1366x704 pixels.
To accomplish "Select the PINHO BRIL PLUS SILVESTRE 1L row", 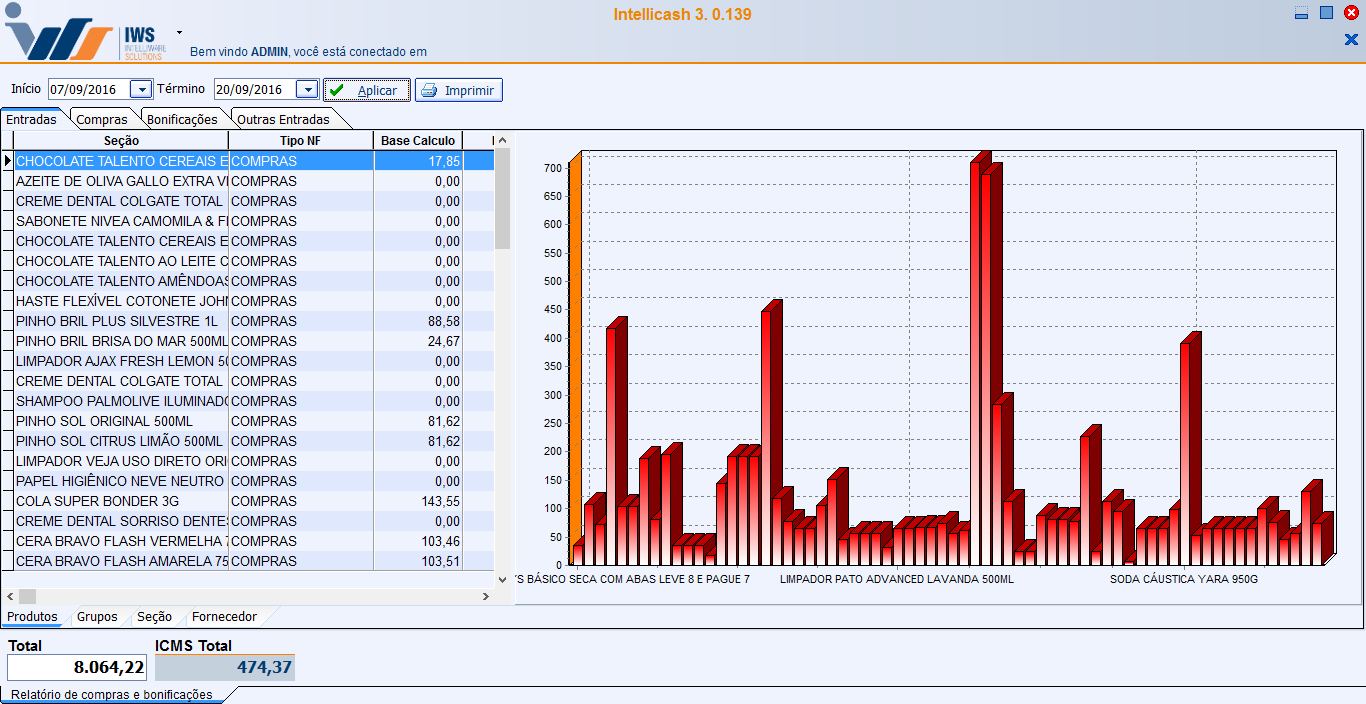I will [x=254, y=321].
